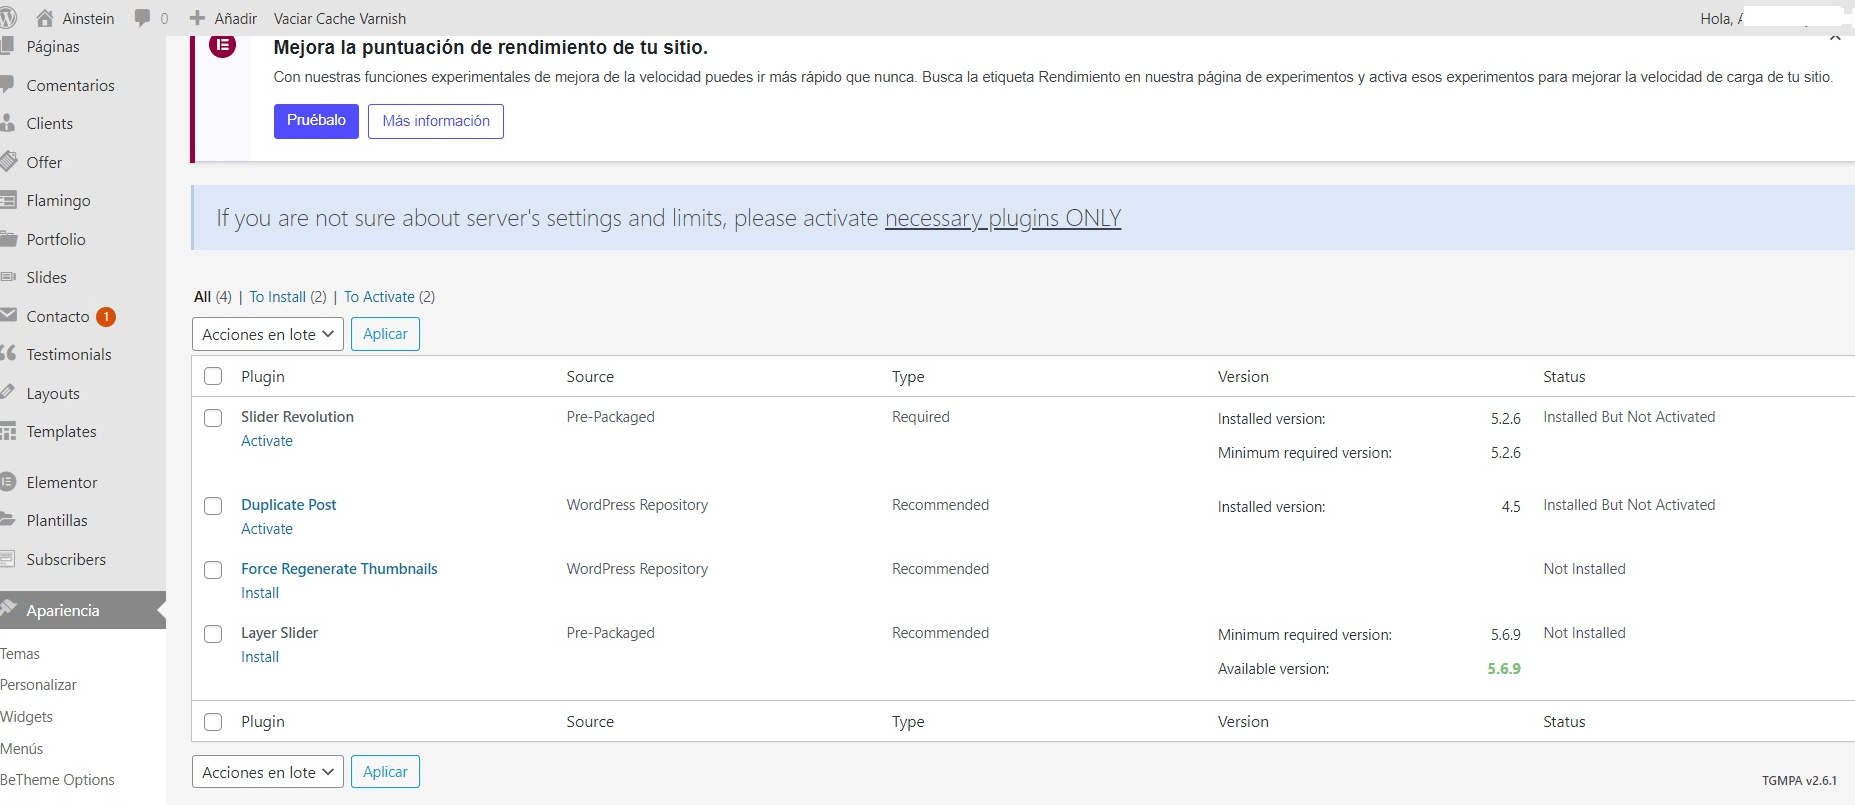The height and width of the screenshot is (805, 1855).
Task: Open BeTheme Options submenu item
Action: pyautogui.click(x=57, y=780)
